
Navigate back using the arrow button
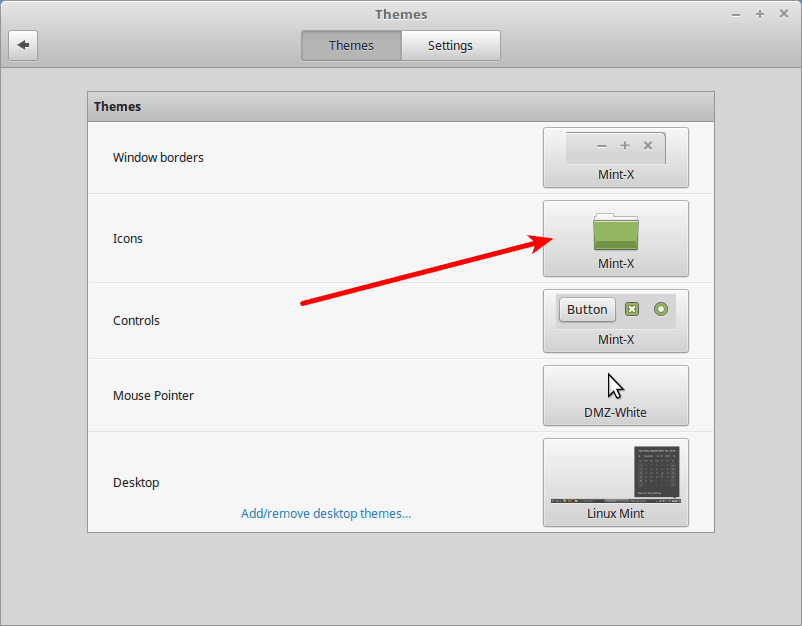tap(23, 45)
